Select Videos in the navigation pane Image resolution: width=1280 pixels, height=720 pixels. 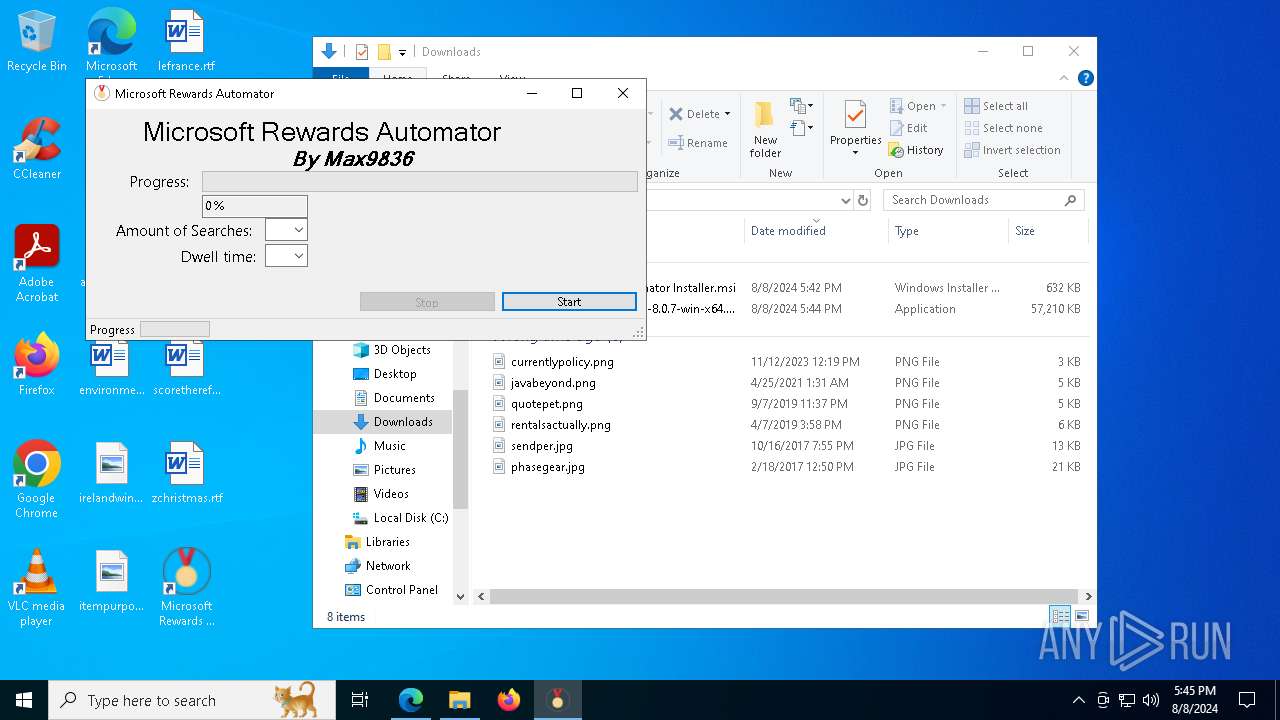390,494
